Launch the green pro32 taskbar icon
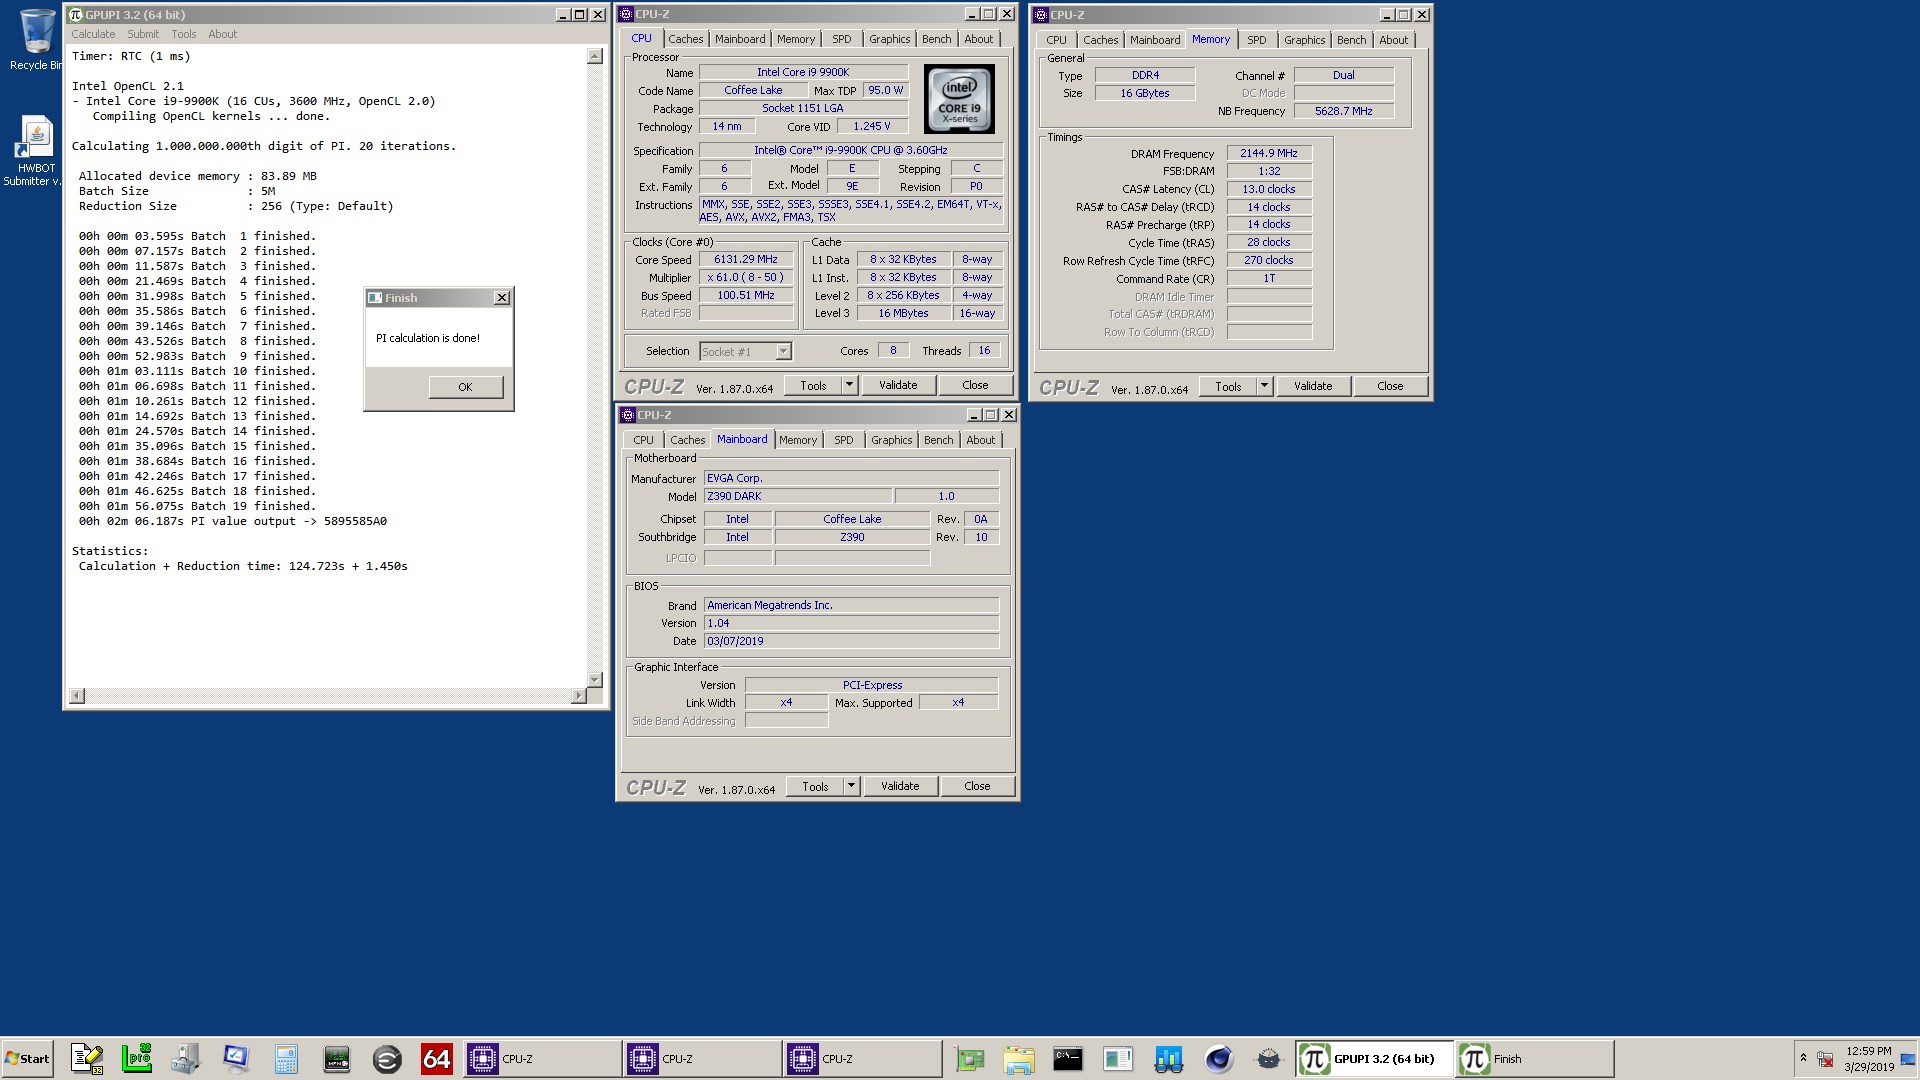The height and width of the screenshot is (1080, 1920). coord(136,1059)
